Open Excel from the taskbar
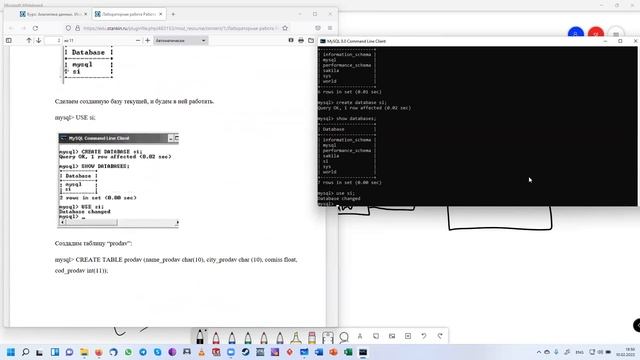This screenshot has height=360, width=640. tap(348, 352)
